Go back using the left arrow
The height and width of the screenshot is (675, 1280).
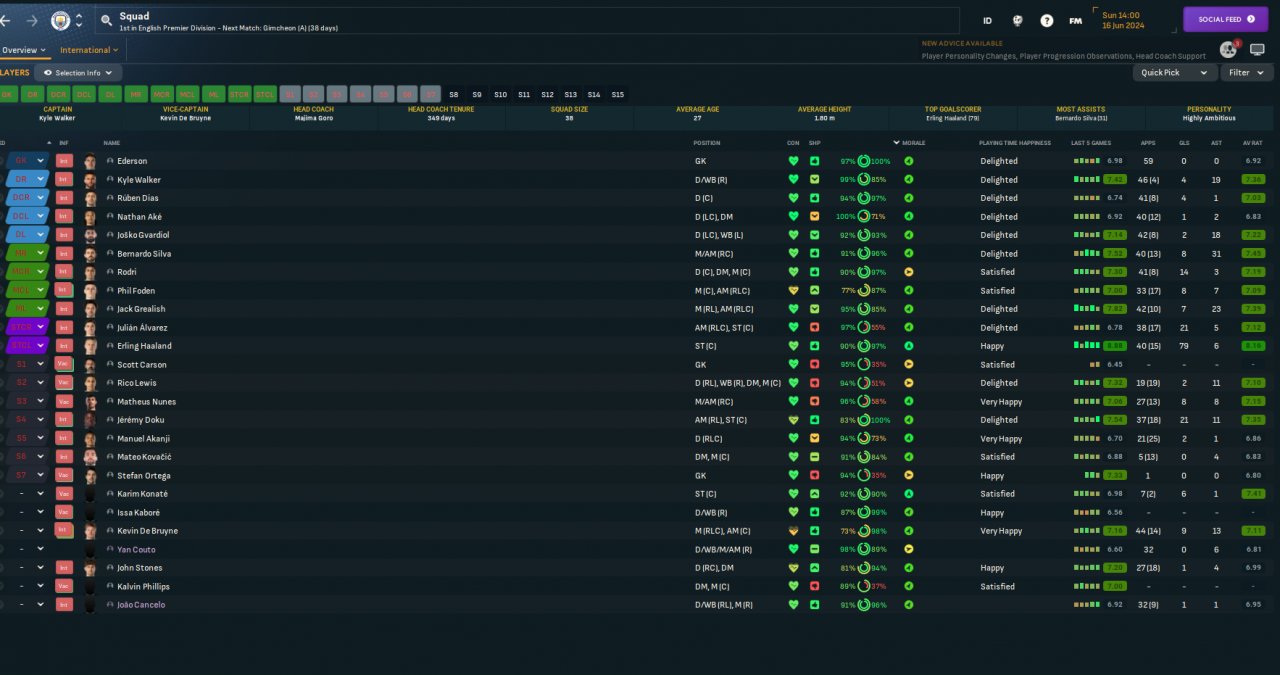tap(6, 20)
